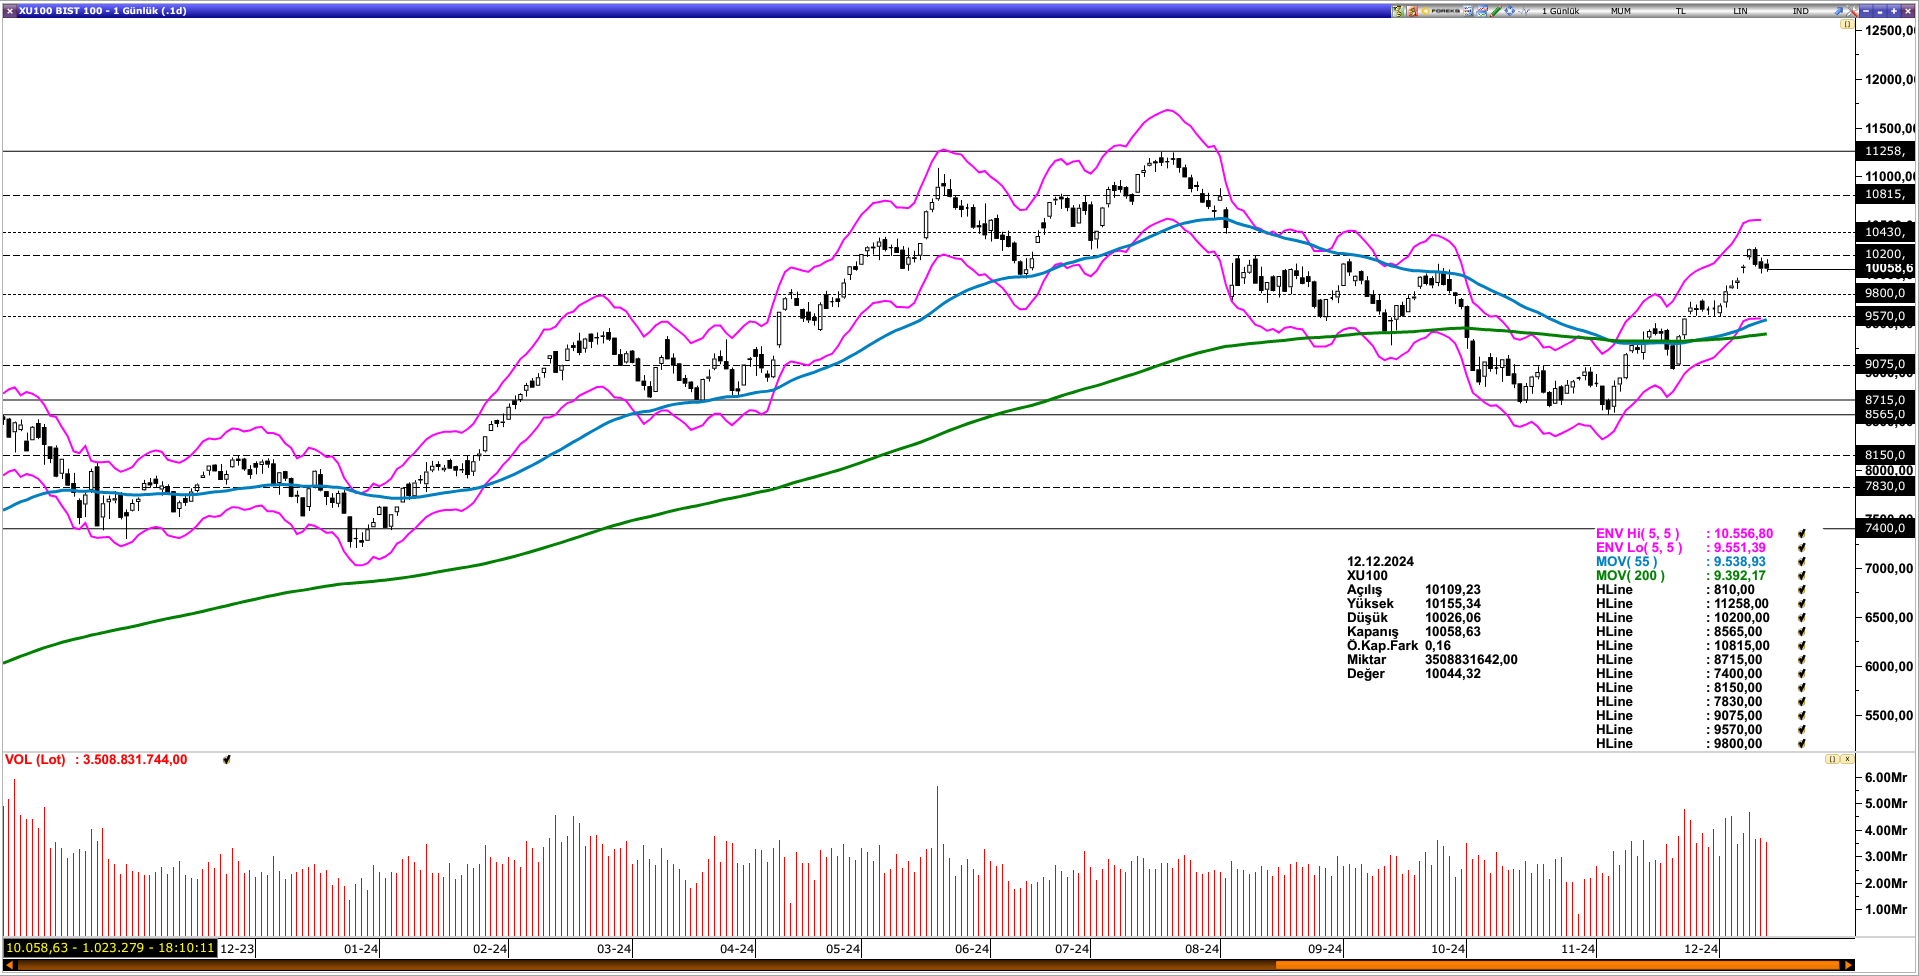Click the pulse-line indicator icon
Viewport: 1919px width, 976px height.
click(x=1524, y=11)
